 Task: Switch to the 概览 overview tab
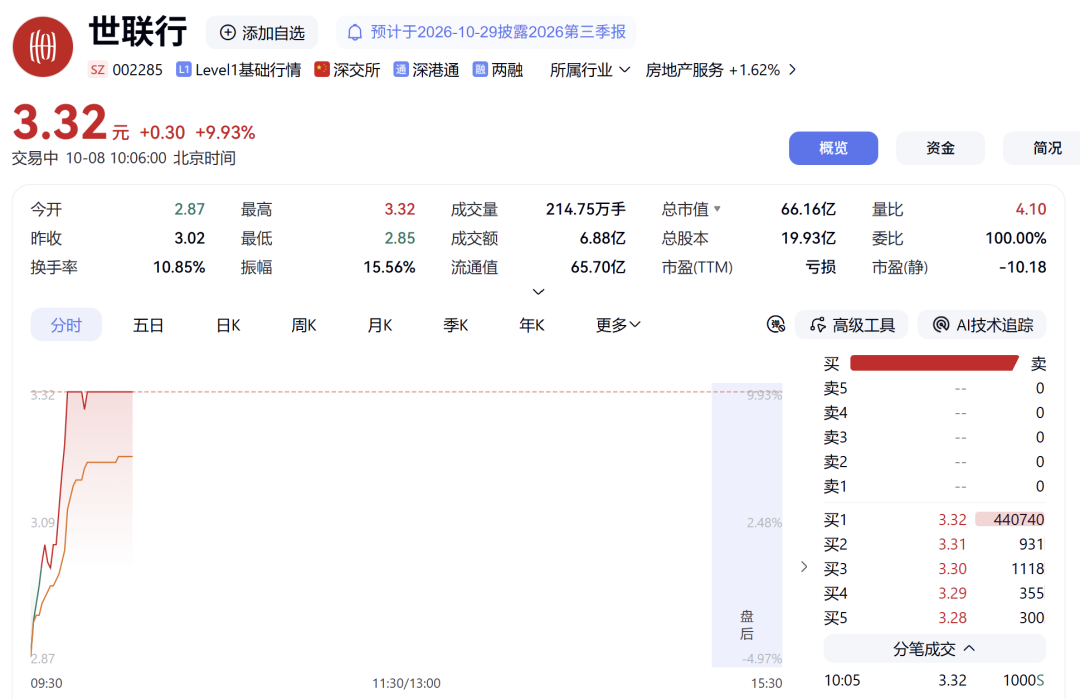833,148
